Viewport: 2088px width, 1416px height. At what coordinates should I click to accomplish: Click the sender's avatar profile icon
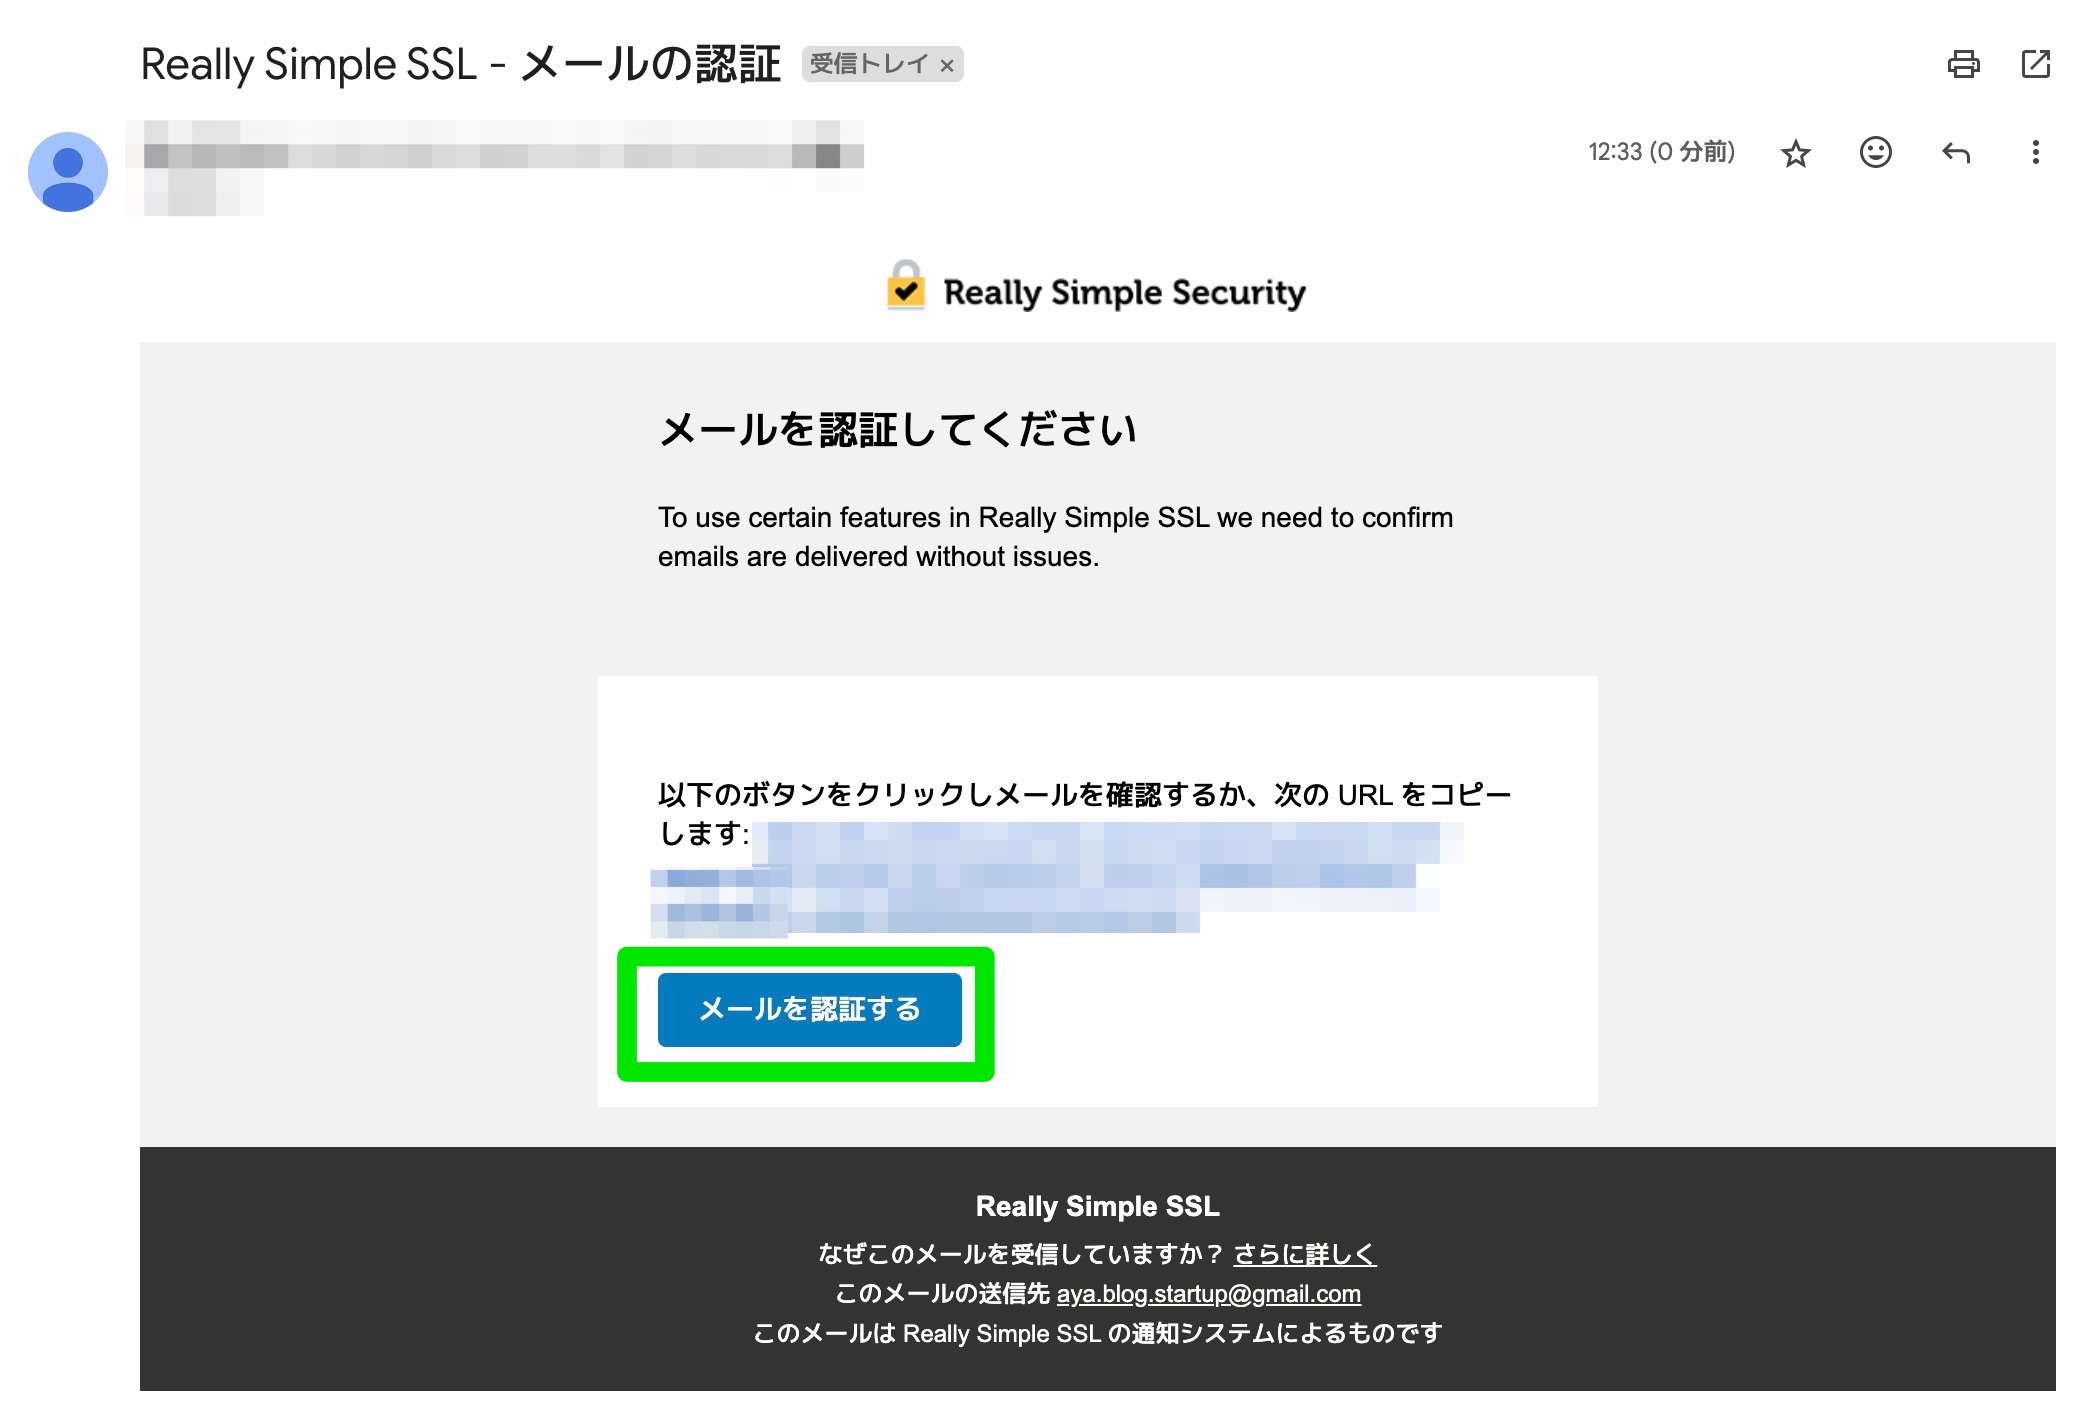70,166
